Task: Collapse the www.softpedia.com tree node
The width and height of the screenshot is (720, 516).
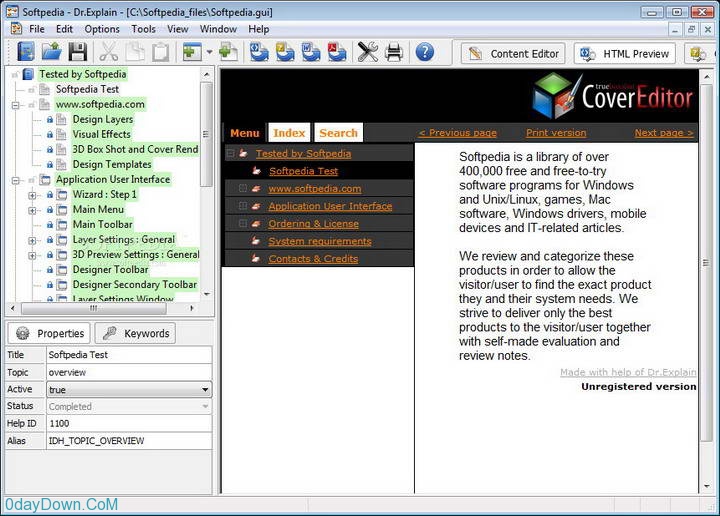Action: click(x=16, y=105)
